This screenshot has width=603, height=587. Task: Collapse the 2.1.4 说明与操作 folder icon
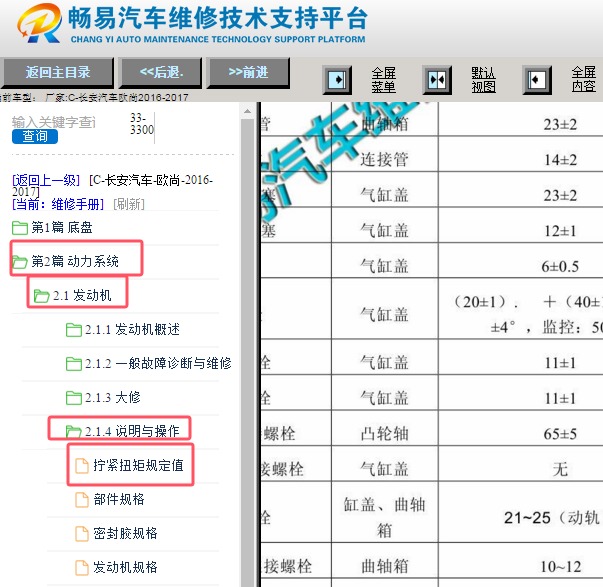pyautogui.click(x=73, y=432)
